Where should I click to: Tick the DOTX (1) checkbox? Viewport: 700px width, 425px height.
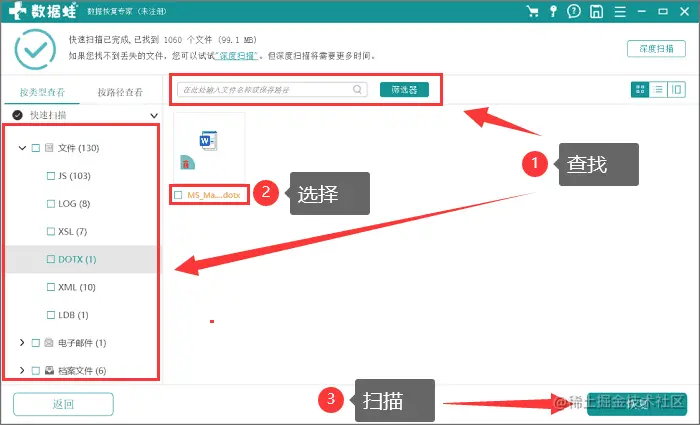[51, 259]
